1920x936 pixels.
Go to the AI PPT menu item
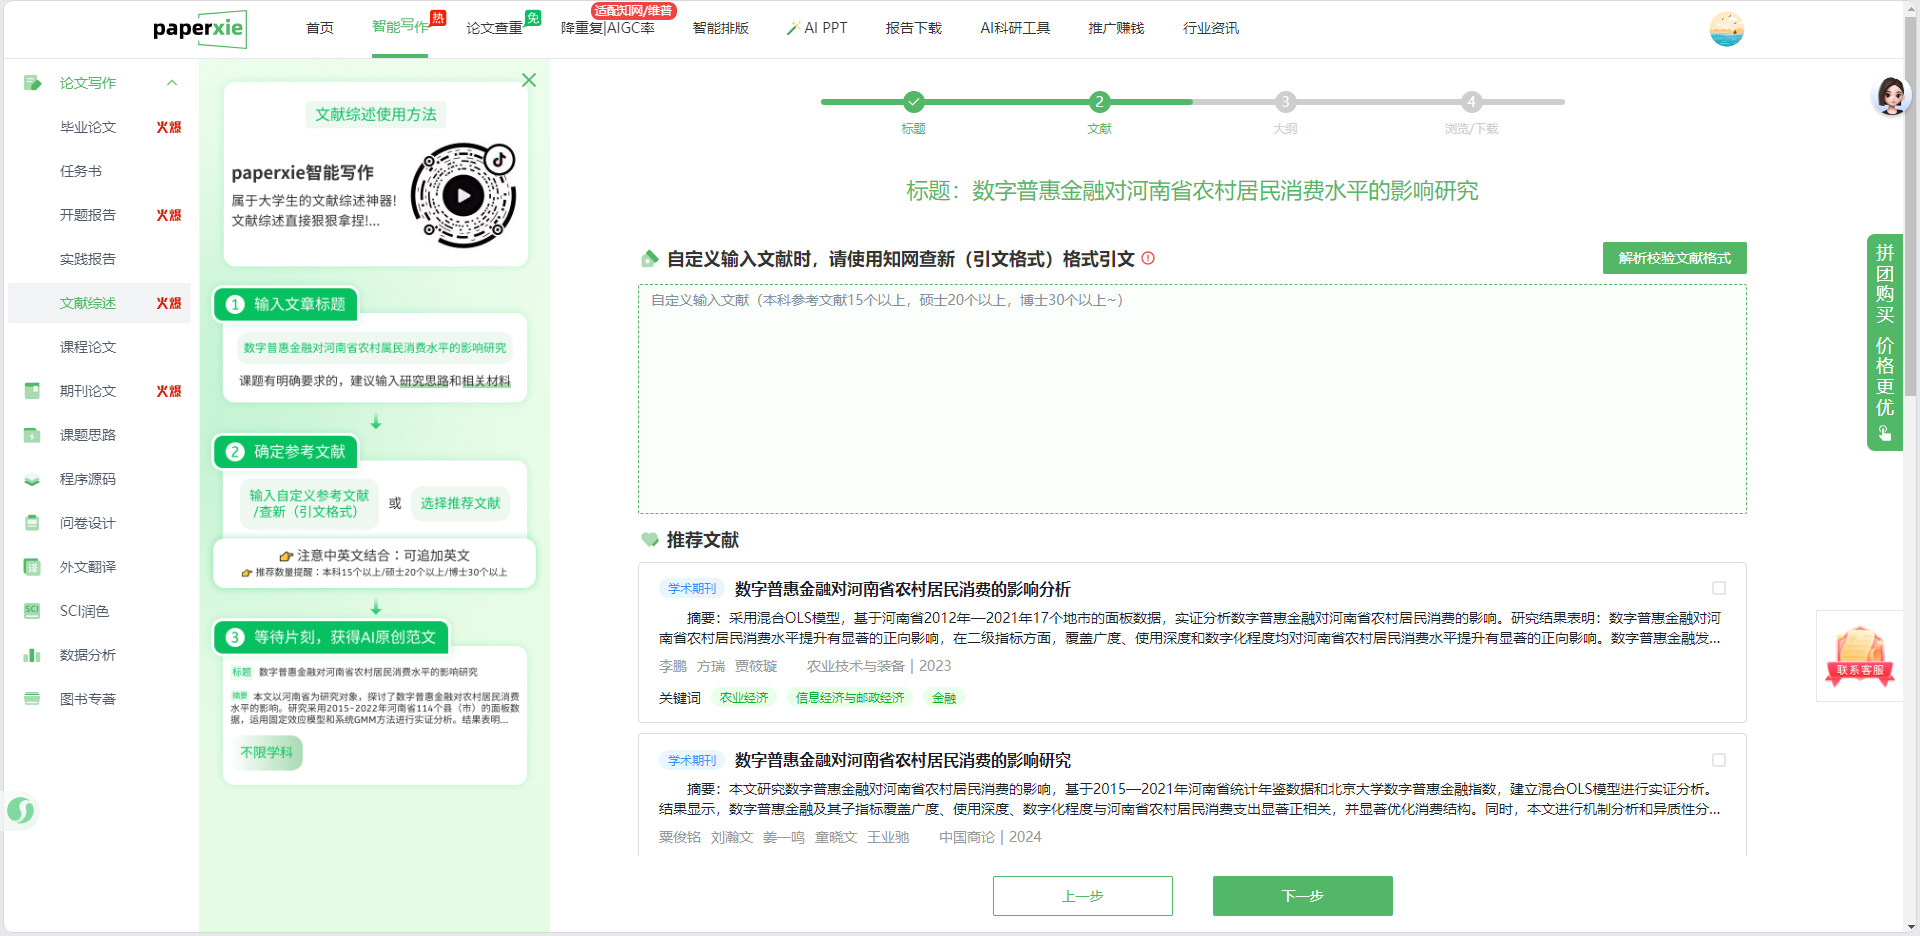(x=817, y=28)
